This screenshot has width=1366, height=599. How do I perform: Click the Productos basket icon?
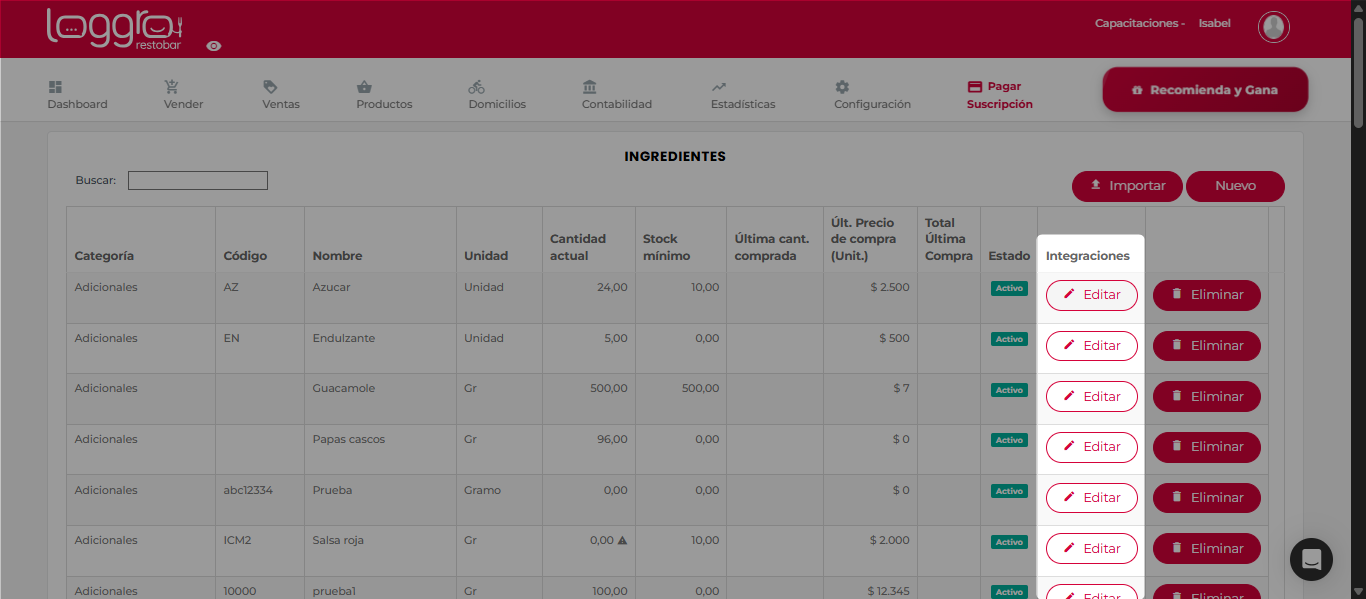pos(364,87)
